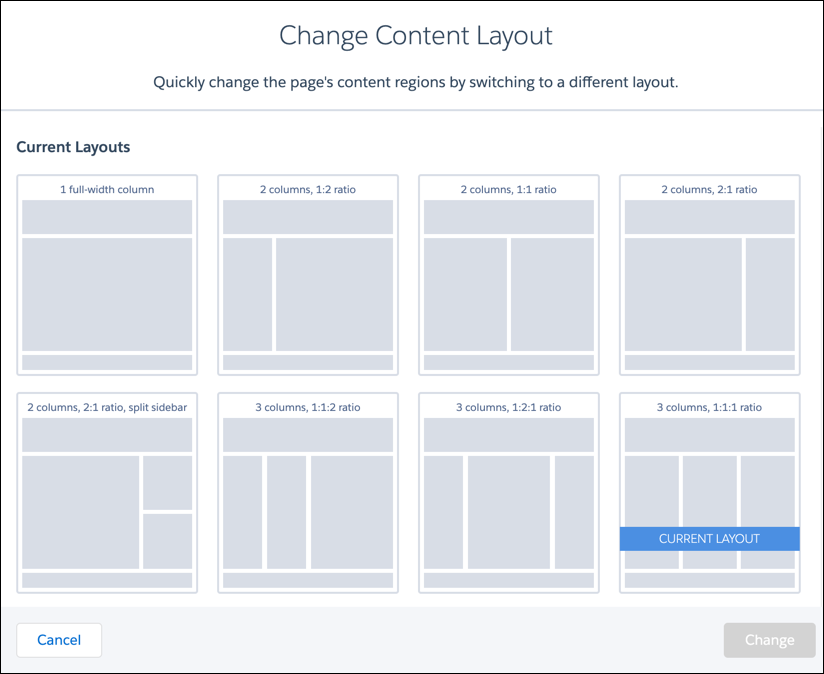Select the 2 columns, 1:2 ratio layout
The image size is (824, 674).
point(307,273)
